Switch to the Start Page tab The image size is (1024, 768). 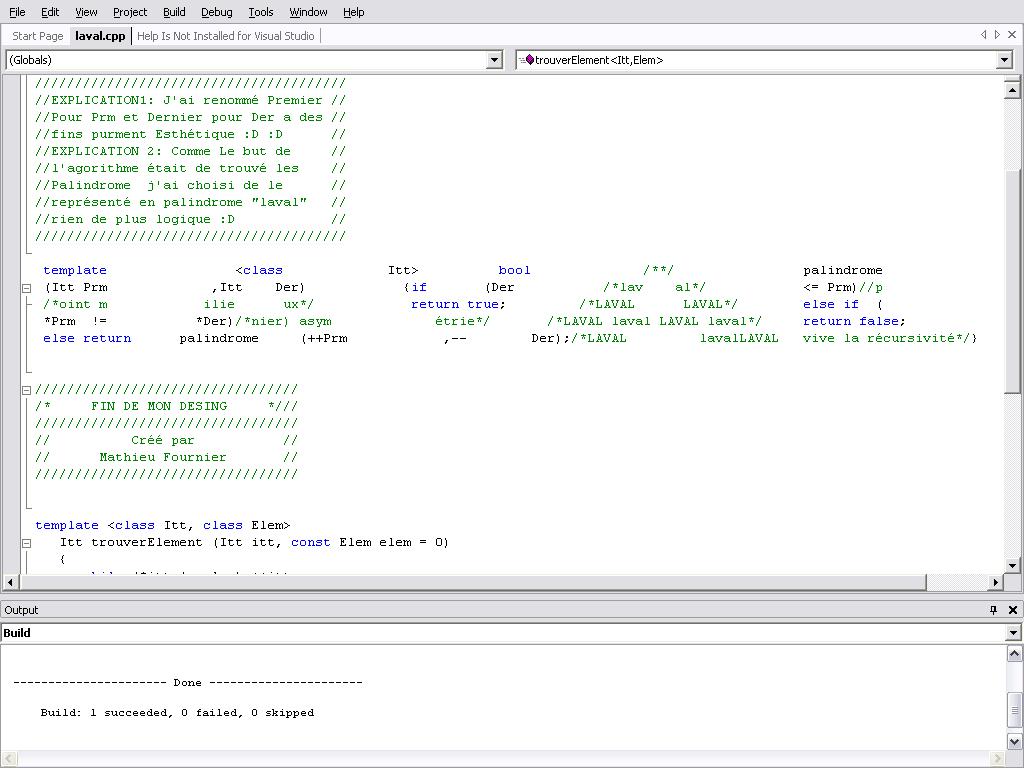pos(38,36)
